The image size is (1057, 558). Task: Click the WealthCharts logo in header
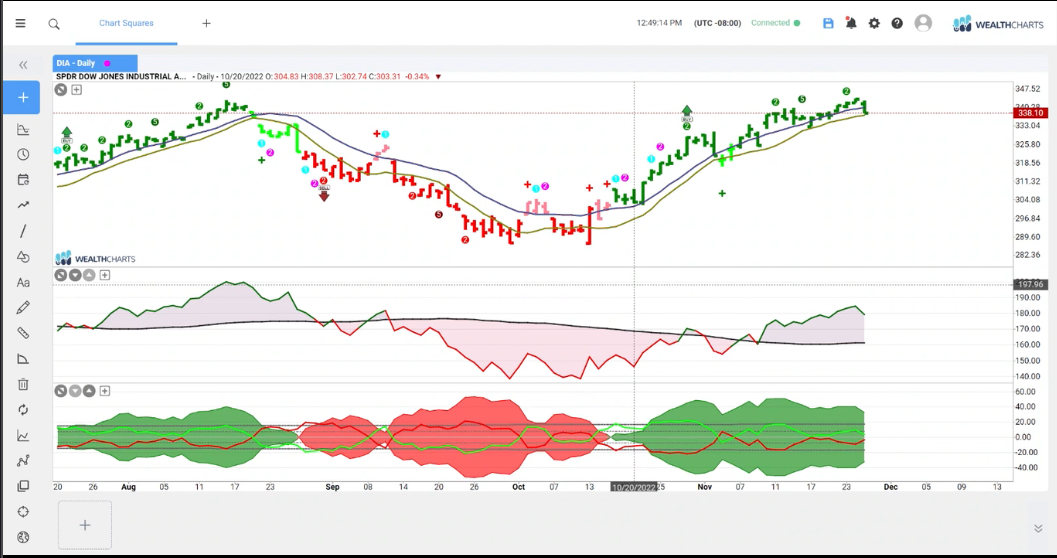point(999,24)
